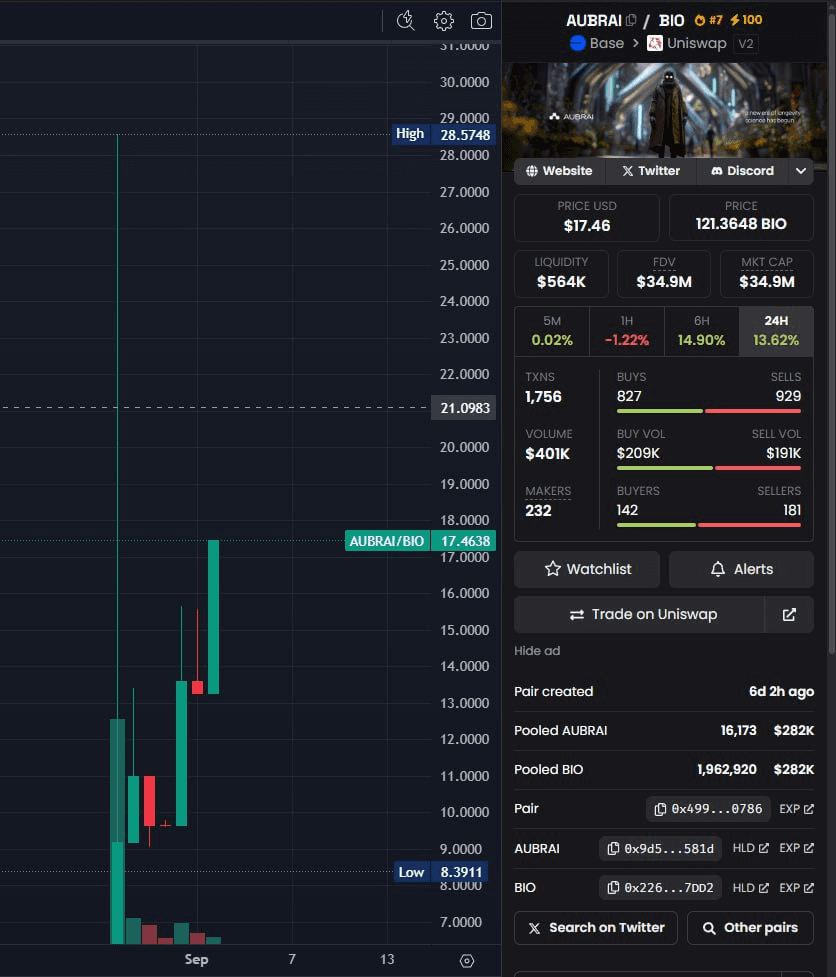
Task: Click the VOLUME $401K stat
Action: point(548,444)
